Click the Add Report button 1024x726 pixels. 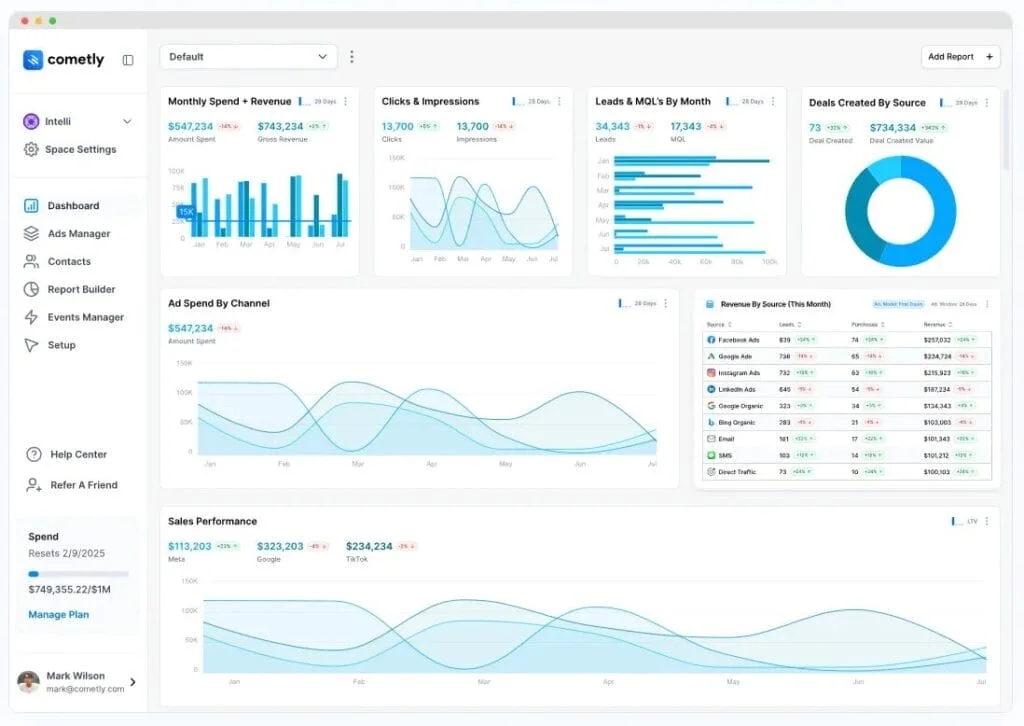[x=960, y=57]
